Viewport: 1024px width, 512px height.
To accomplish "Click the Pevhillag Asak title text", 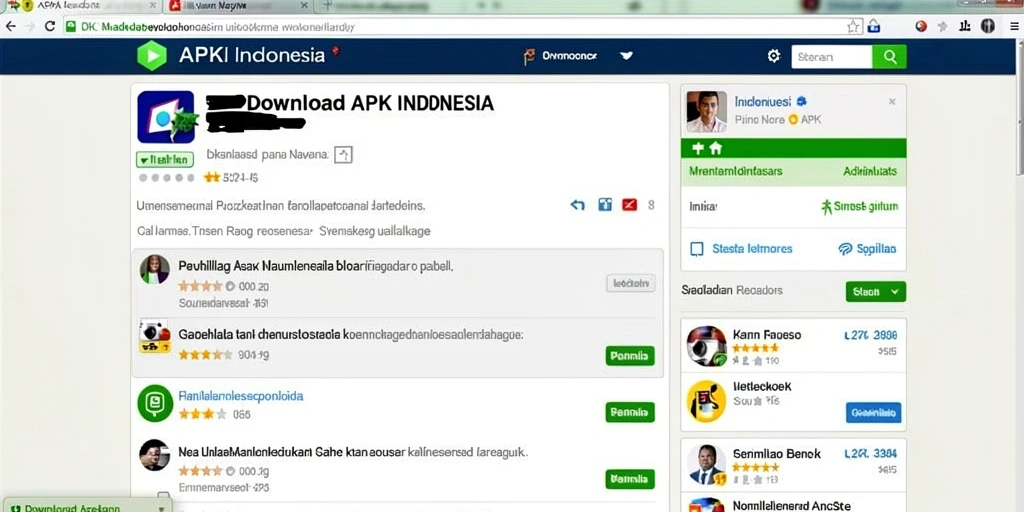I will pos(315,266).
